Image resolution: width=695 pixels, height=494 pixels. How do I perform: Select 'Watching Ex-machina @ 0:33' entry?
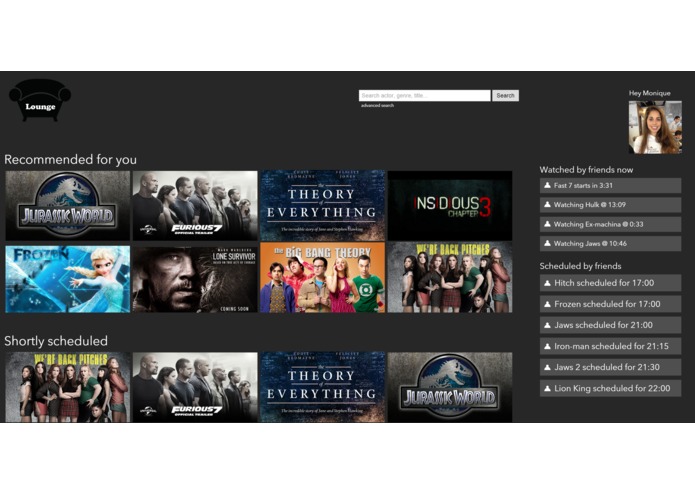coord(610,224)
